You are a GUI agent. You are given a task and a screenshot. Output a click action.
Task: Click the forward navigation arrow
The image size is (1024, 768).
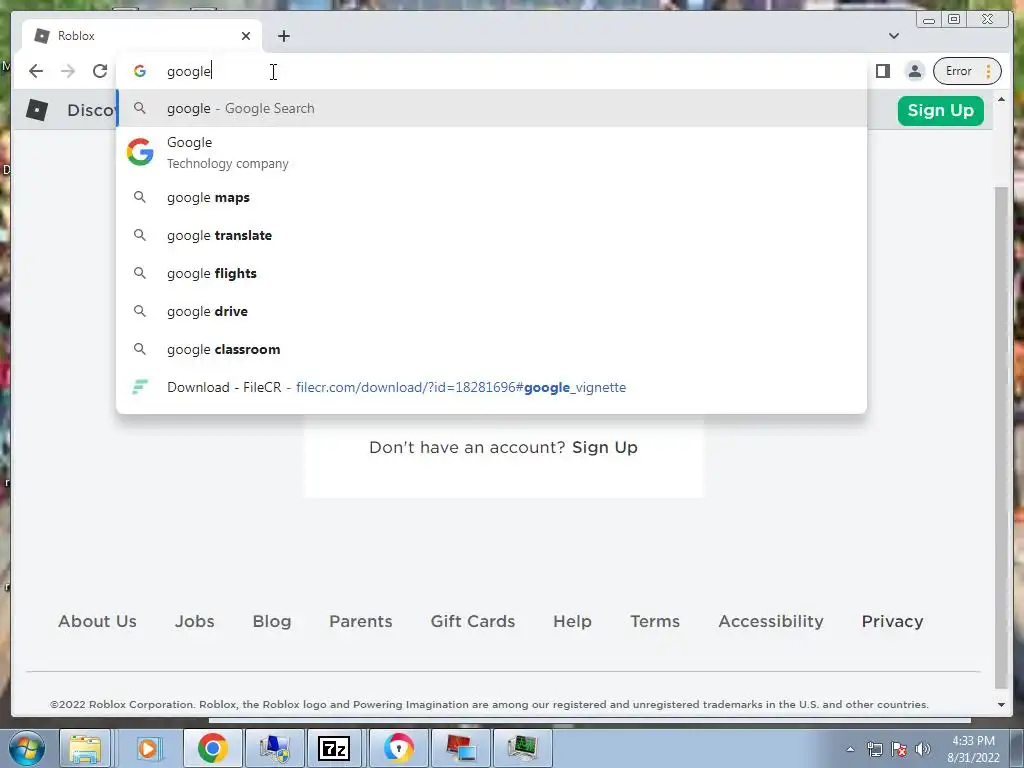click(68, 71)
